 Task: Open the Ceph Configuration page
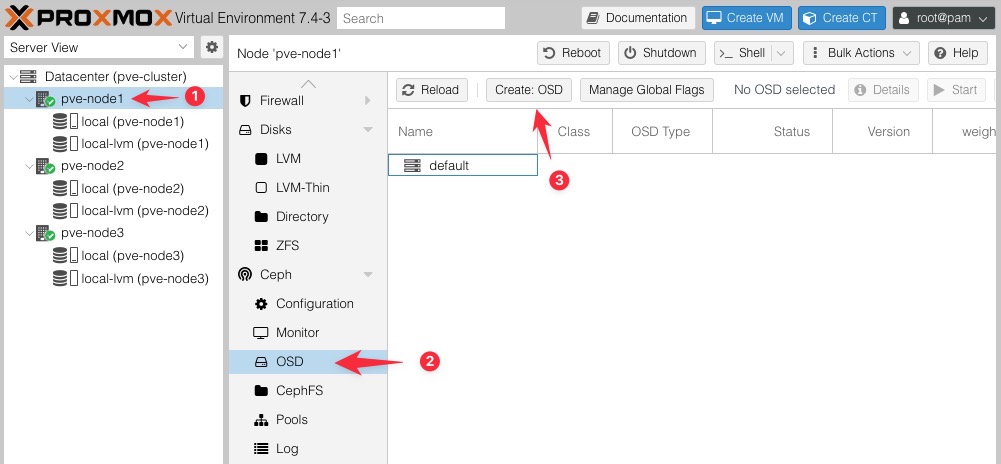308,304
